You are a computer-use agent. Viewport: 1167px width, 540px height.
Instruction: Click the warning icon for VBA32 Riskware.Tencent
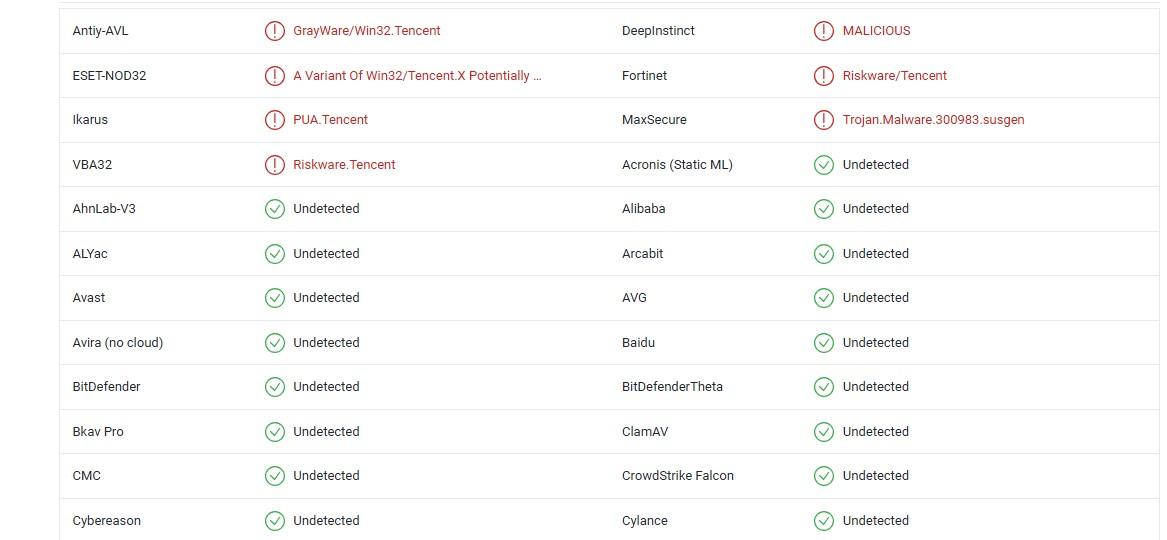tap(275, 164)
